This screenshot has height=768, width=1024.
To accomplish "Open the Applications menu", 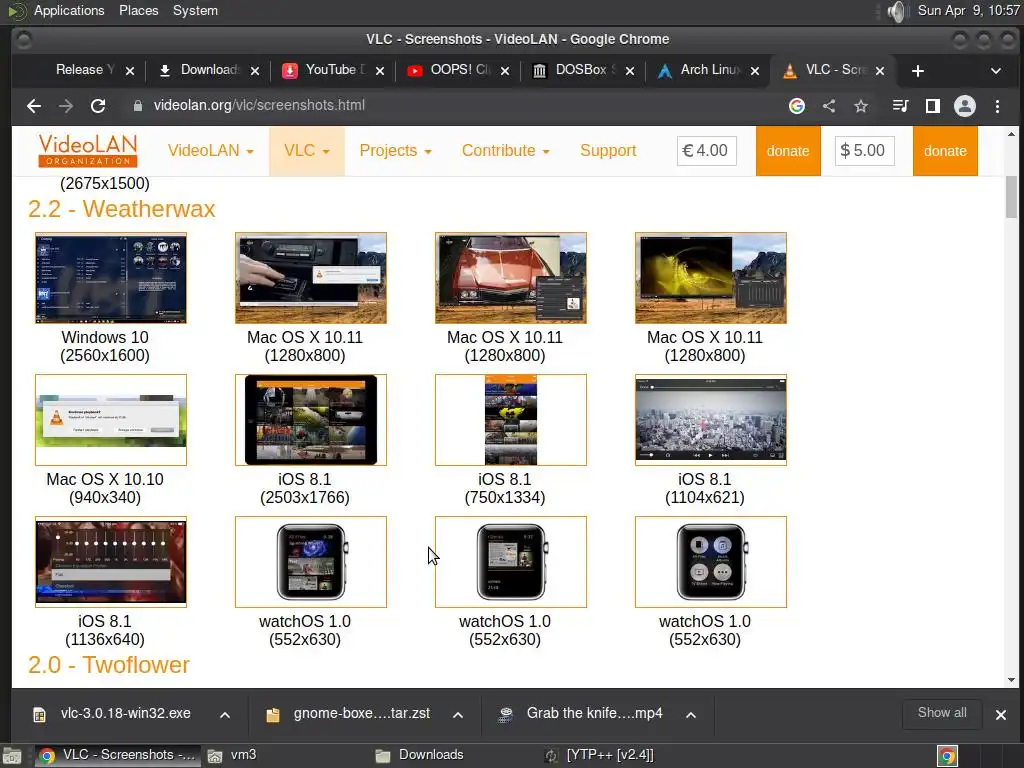I will pos(69,10).
